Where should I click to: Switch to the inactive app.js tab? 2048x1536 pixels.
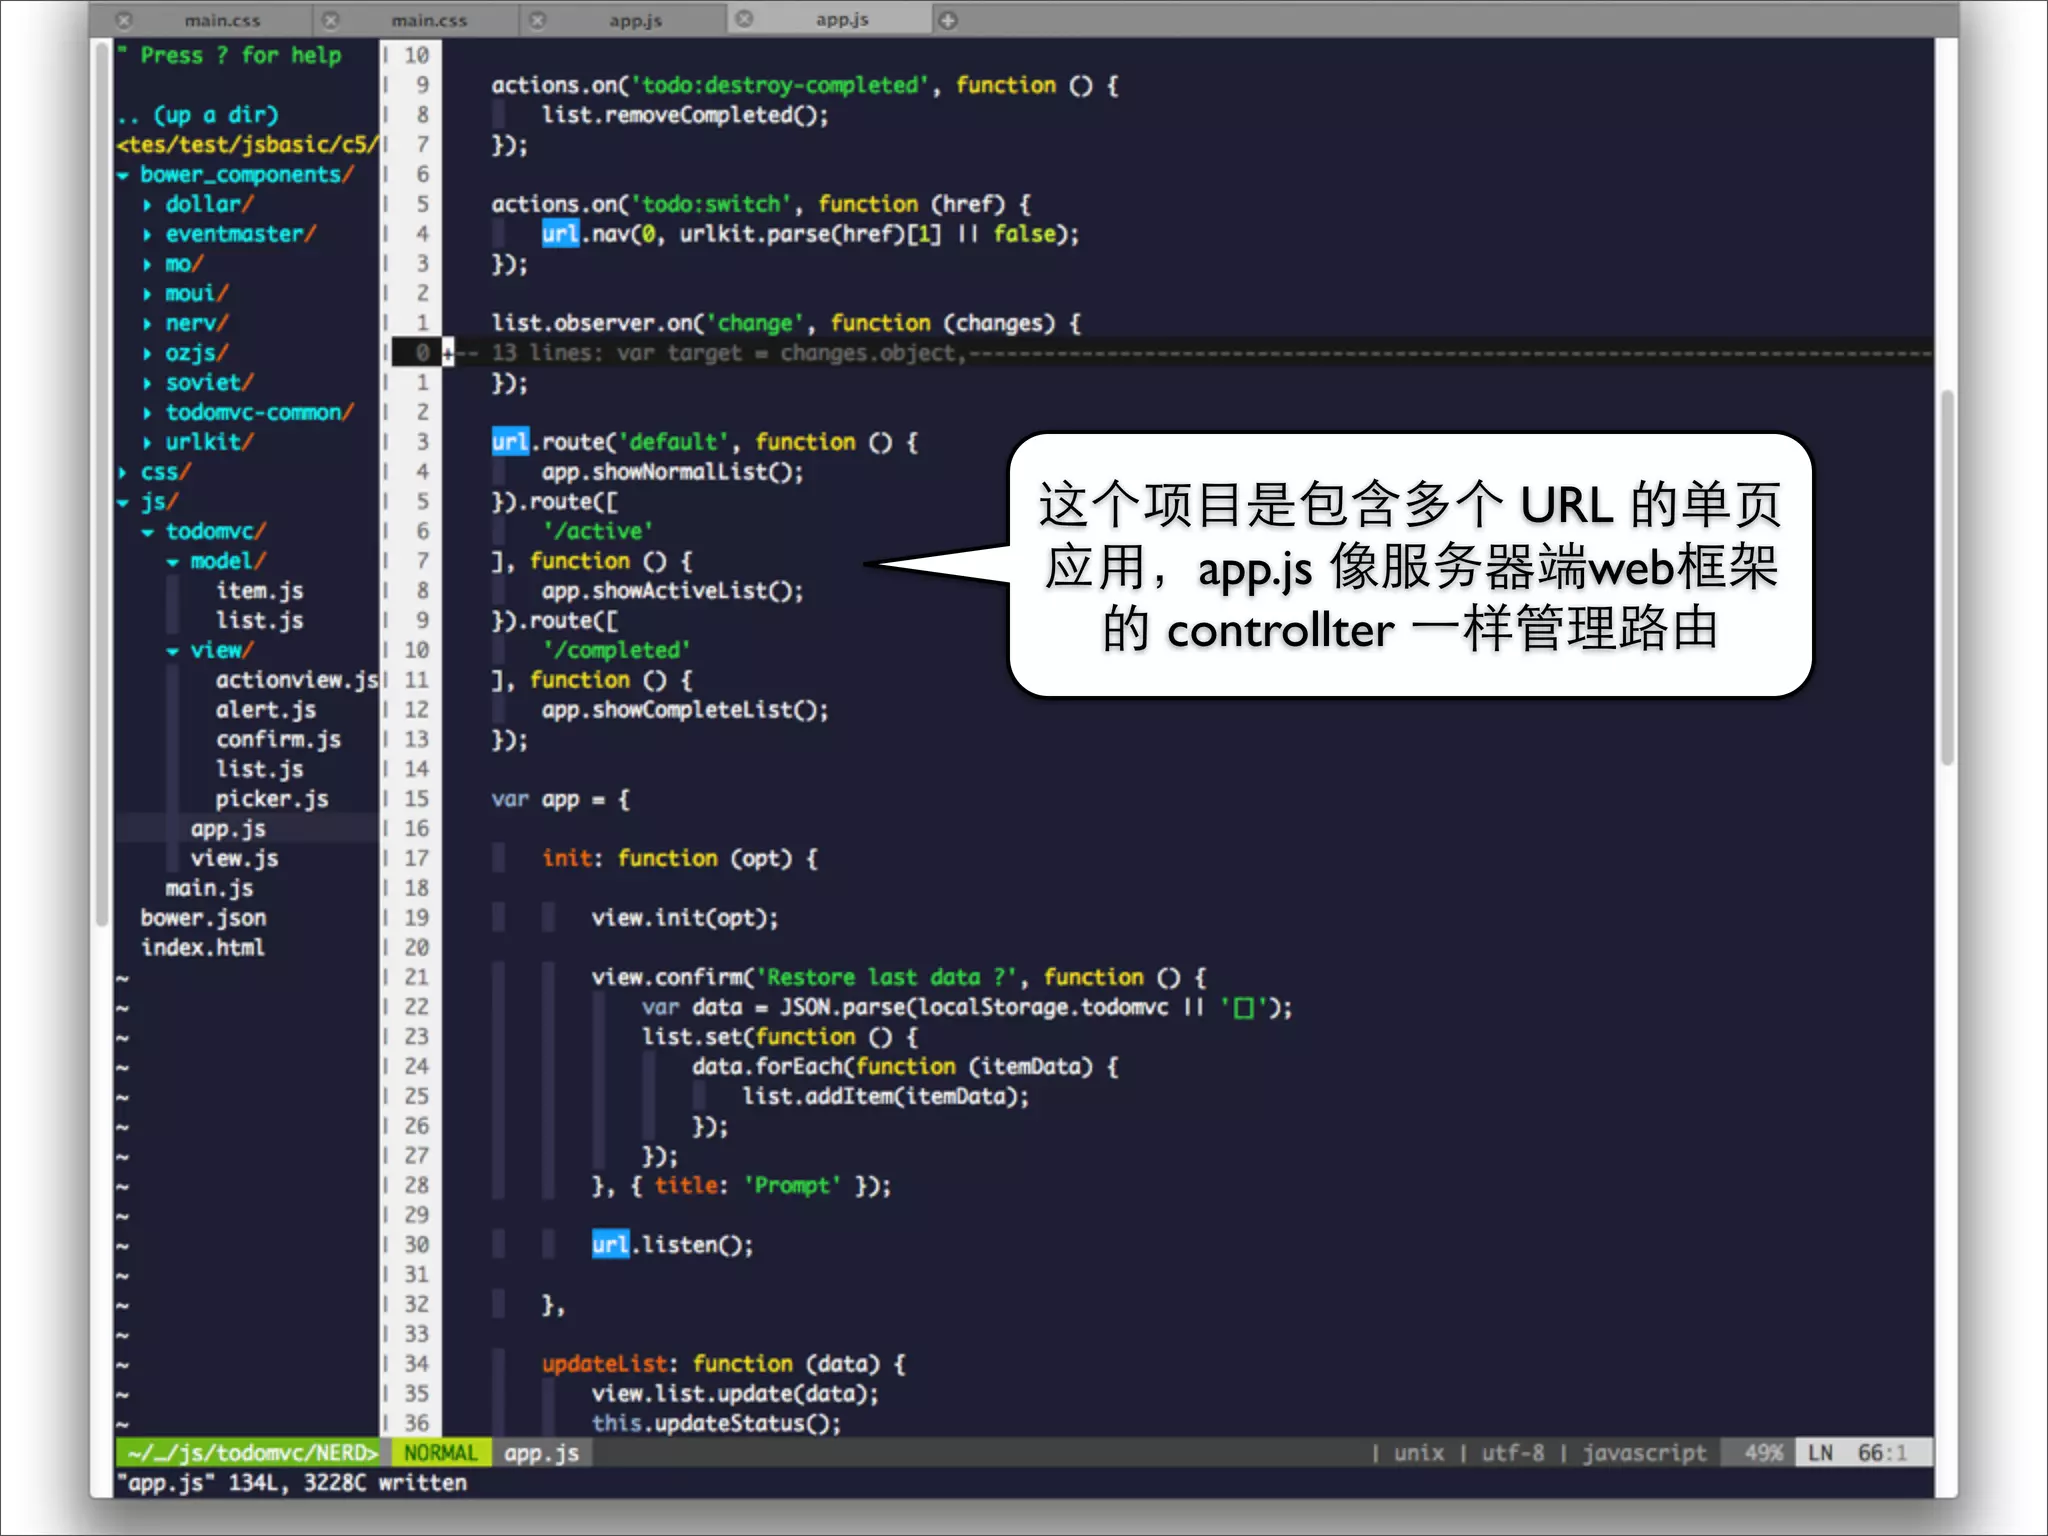(635, 20)
